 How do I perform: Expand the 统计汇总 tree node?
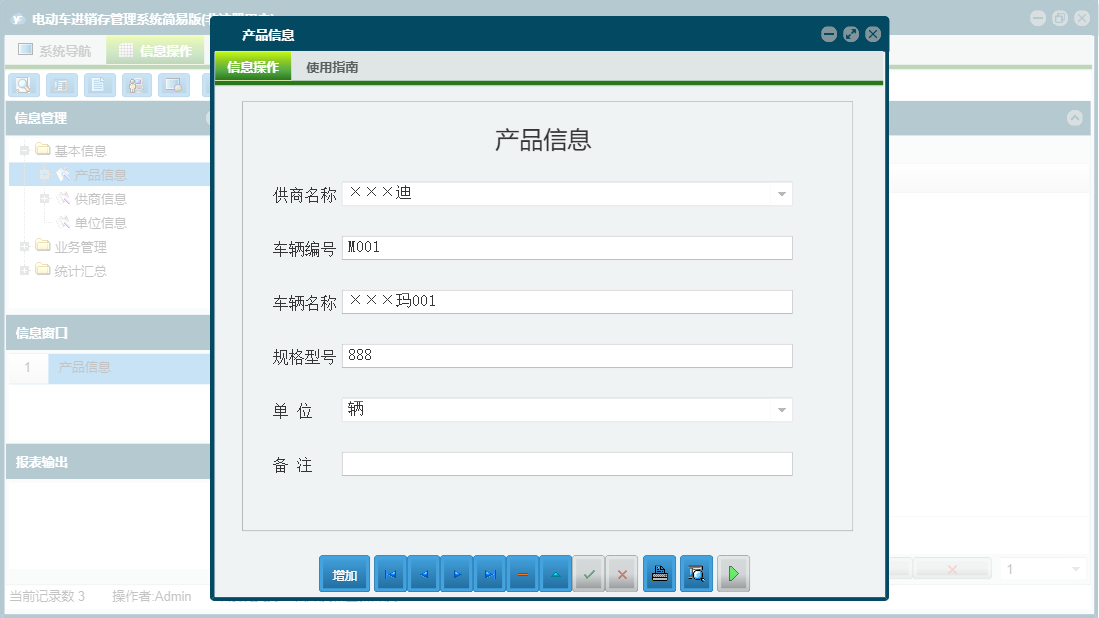pyautogui.click(x=24, y=270)
